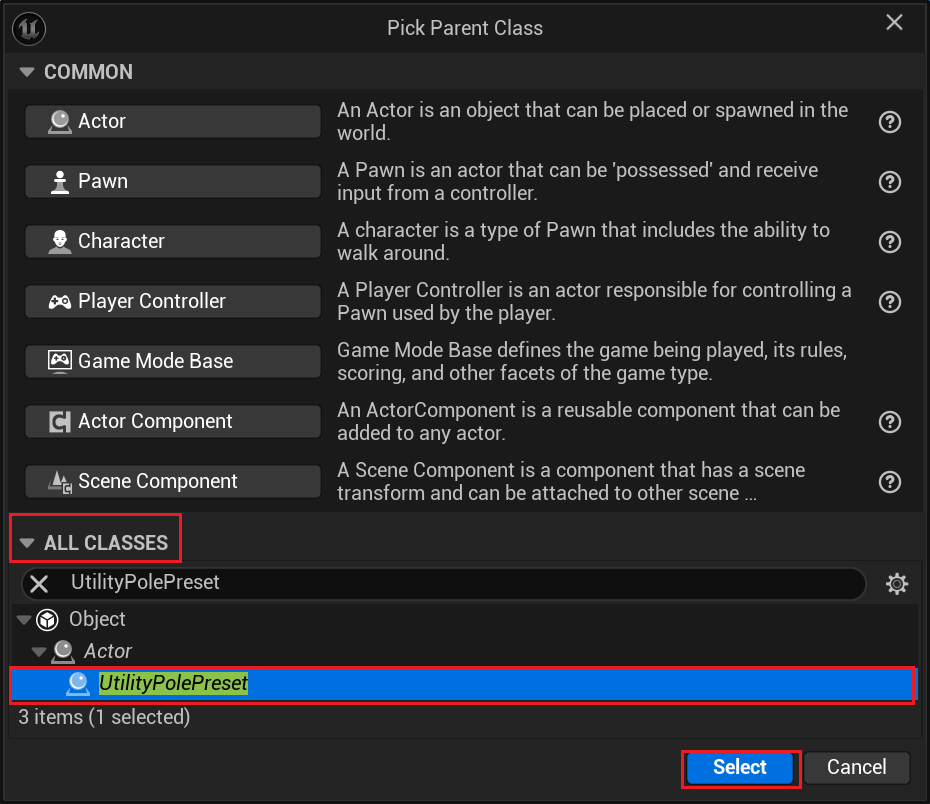This screenshot has height=804, width=930.
Task: Click help icon for Actor Component
Action: [x=890, y=422]
